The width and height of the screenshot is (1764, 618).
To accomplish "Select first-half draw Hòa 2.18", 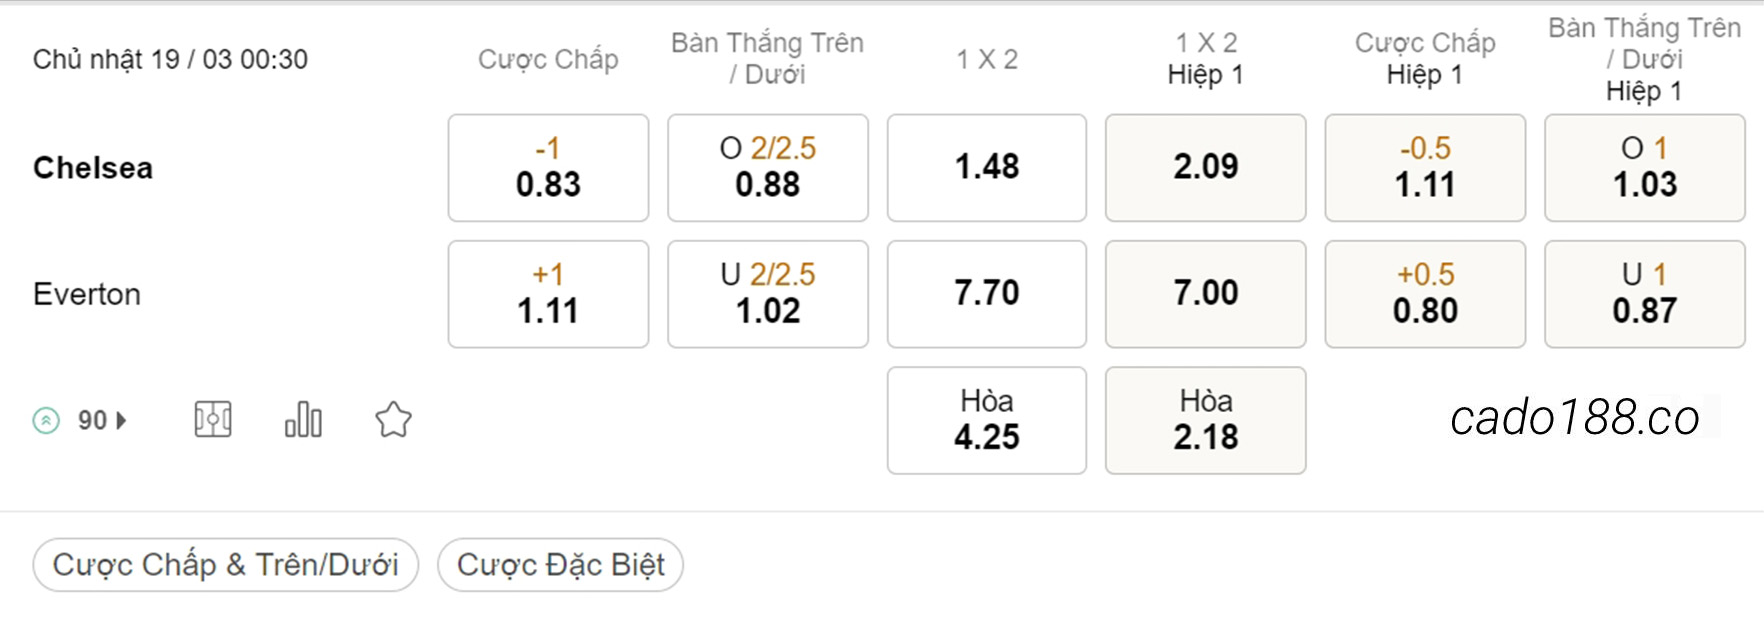I will coord(1206,420).
